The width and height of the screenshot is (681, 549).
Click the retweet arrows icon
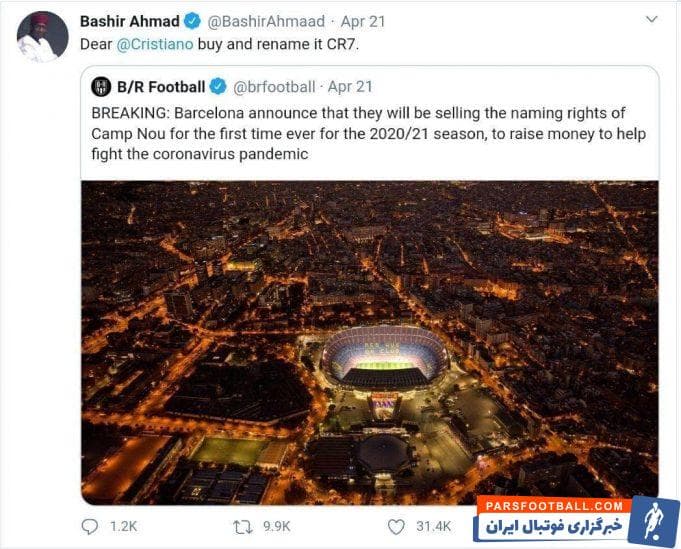point(241,526)
